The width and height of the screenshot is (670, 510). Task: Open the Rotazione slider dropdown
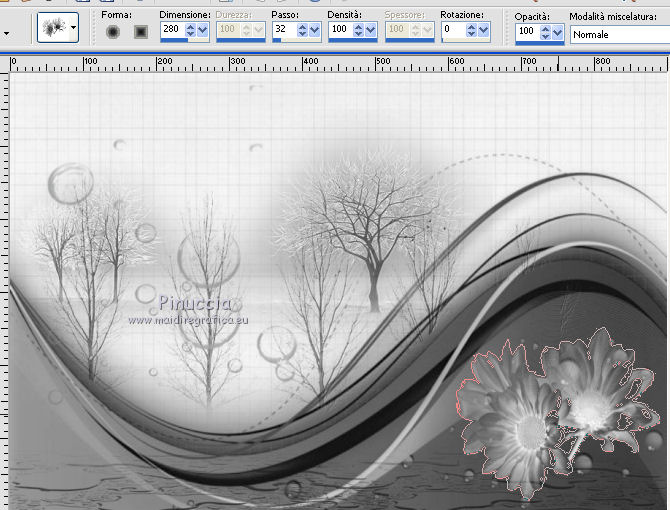(x=484, y=29)
